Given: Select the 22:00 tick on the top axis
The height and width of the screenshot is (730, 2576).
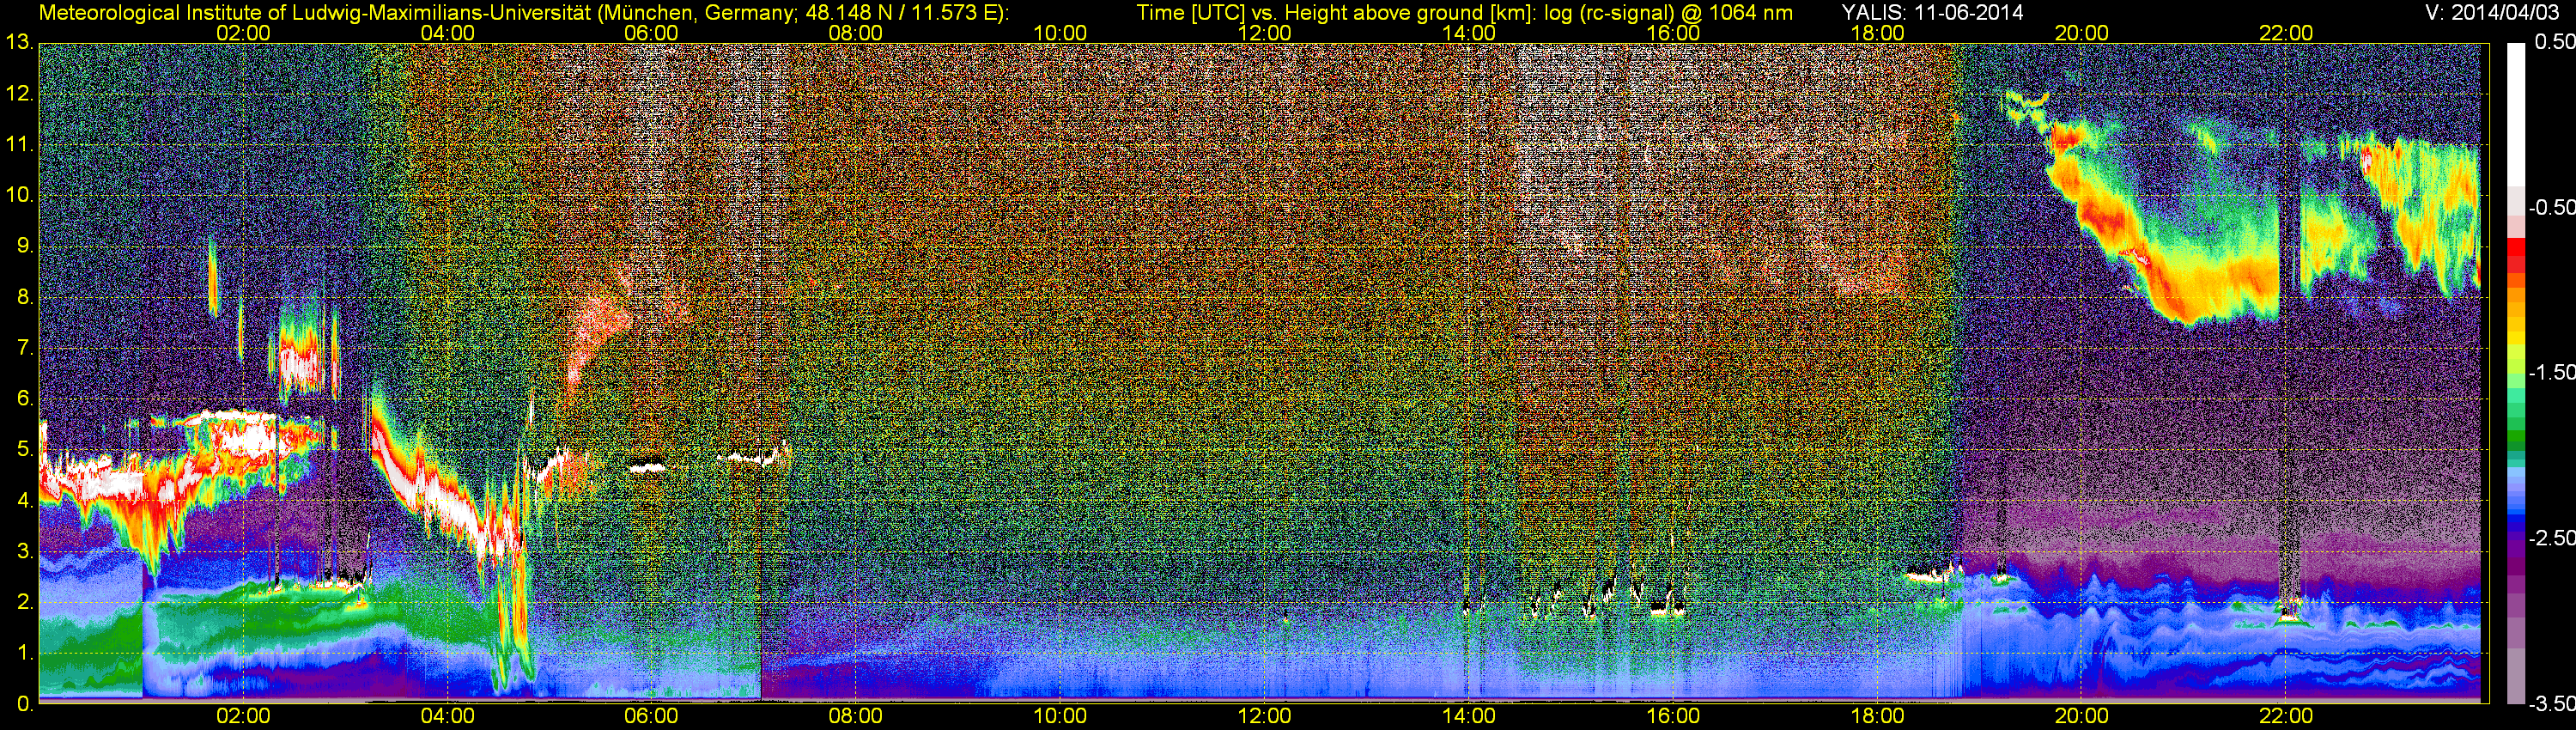Looking at the screenshot, I should click(x=2286, y=33).
